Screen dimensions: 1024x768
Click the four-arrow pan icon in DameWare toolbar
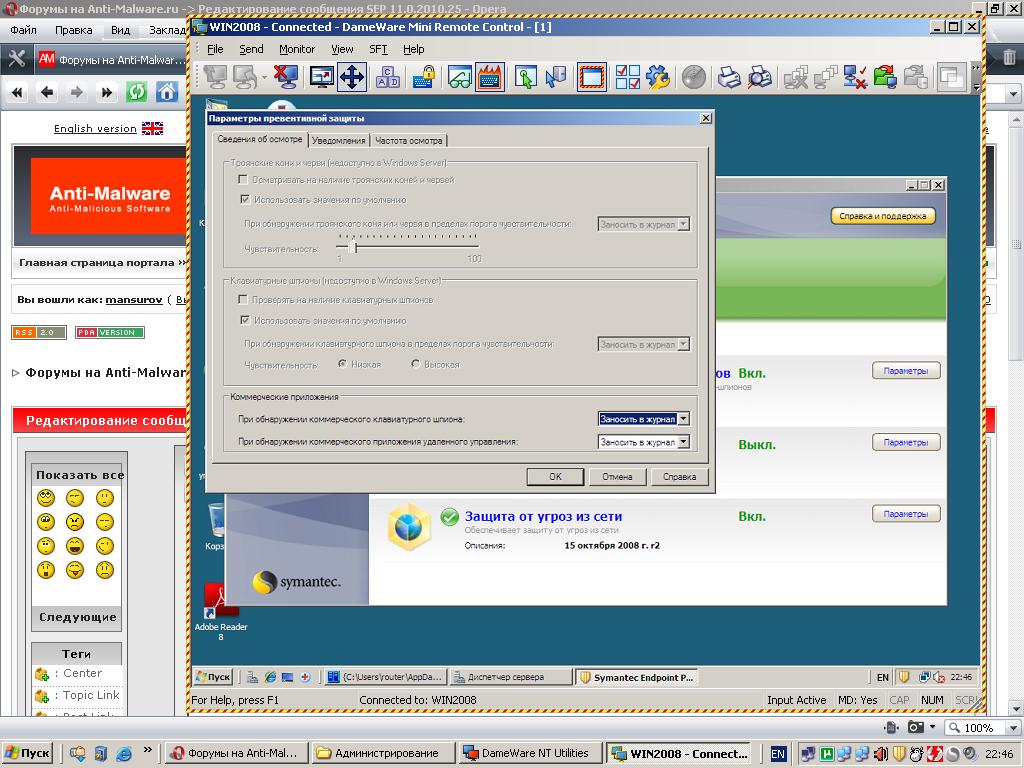pos(352,77)
